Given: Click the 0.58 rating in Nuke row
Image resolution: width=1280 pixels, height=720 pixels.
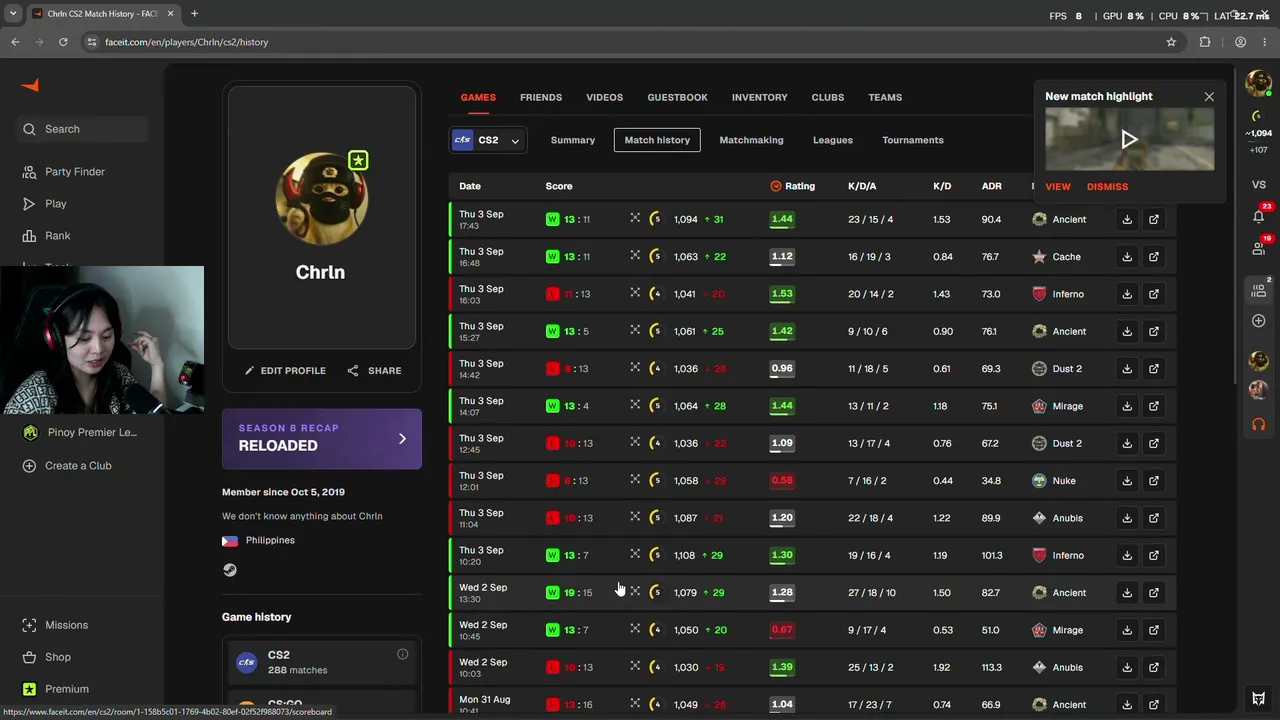Looking at the screenshot, I should (782, 481).
